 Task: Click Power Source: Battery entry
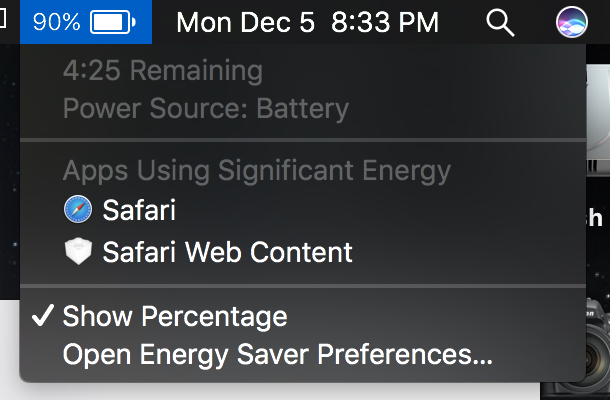[x=205, y=108]
